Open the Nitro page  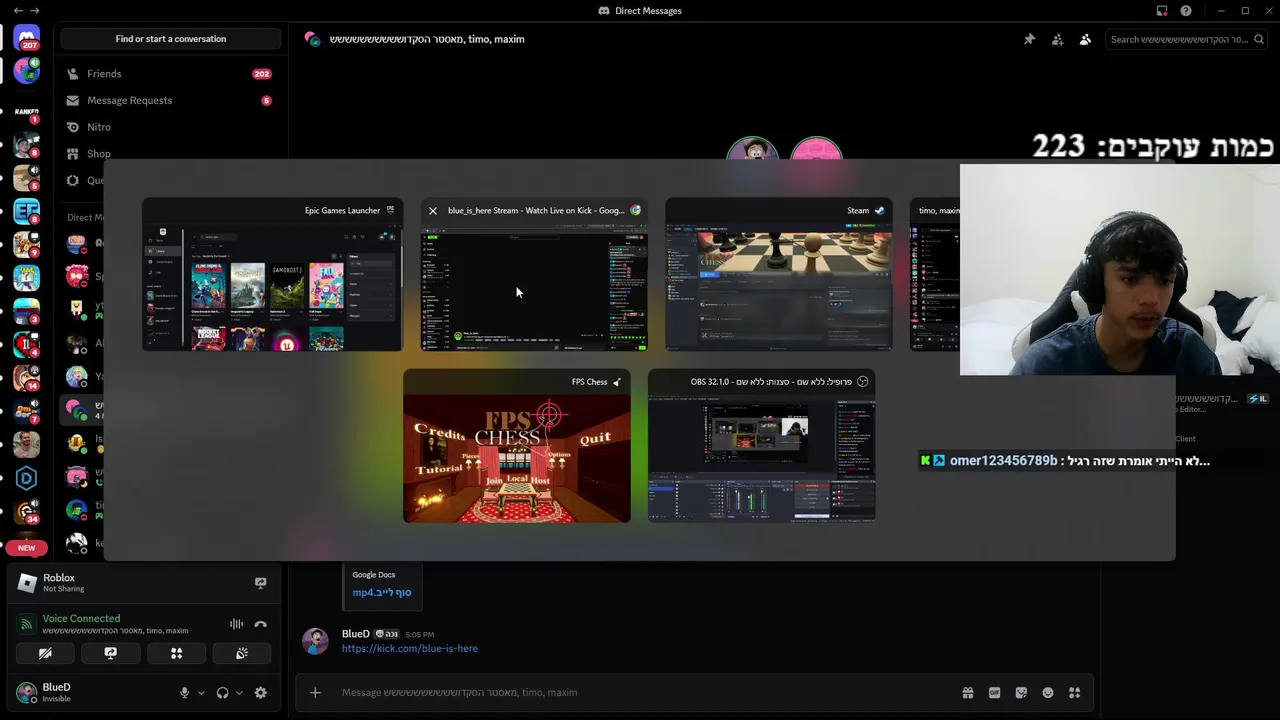(x=170, y=127)
